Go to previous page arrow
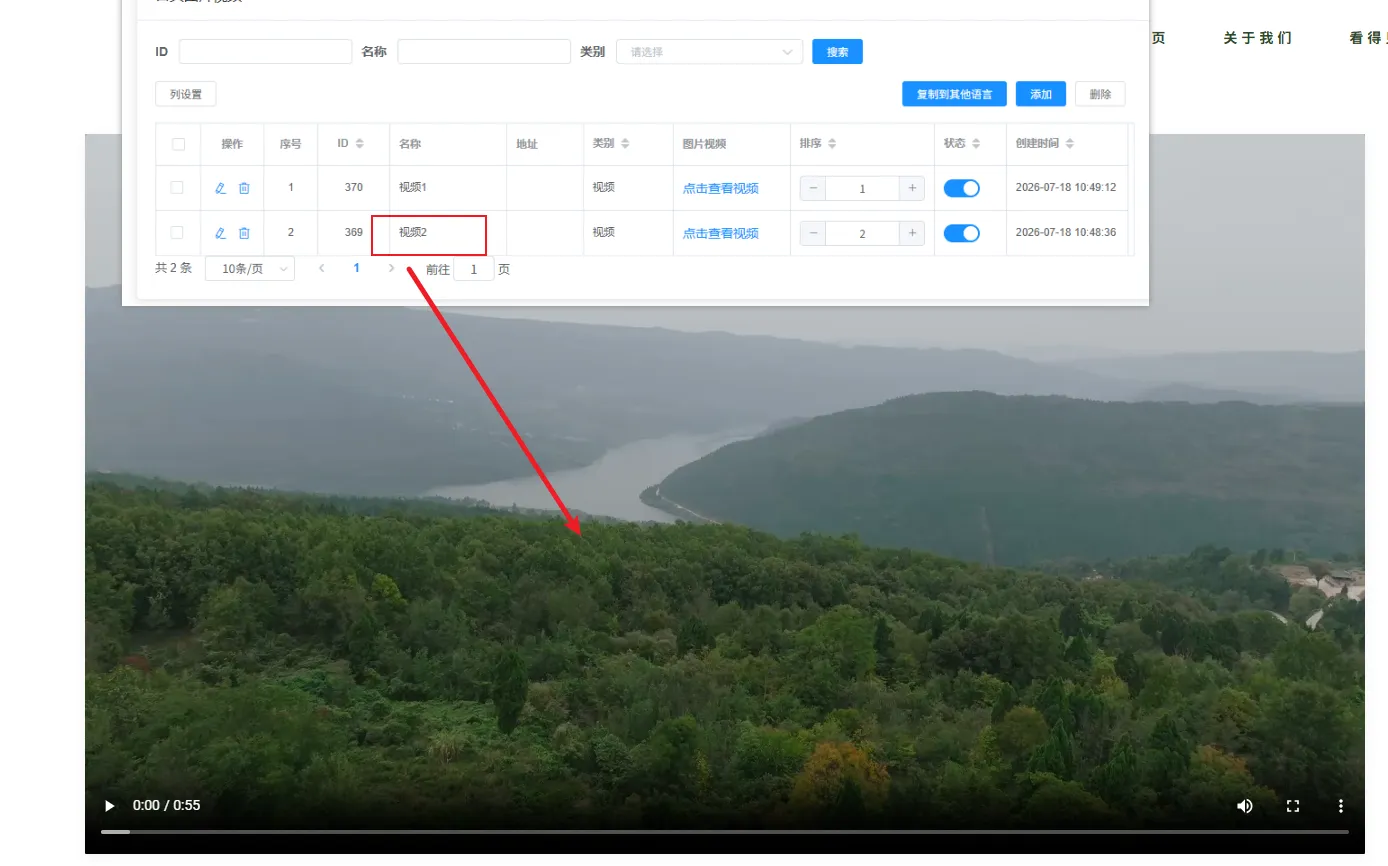Image resolution: width=1388 pixels, height=866 pixels. 322,268
